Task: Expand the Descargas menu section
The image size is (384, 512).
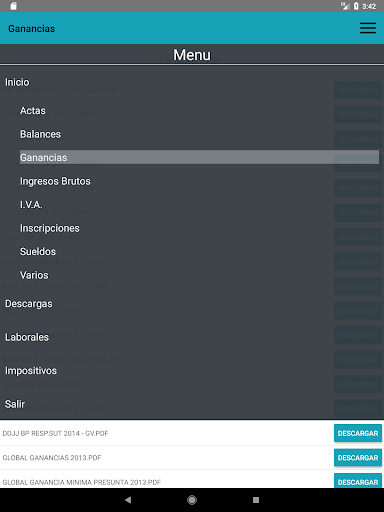Action: tap(29, 304)
